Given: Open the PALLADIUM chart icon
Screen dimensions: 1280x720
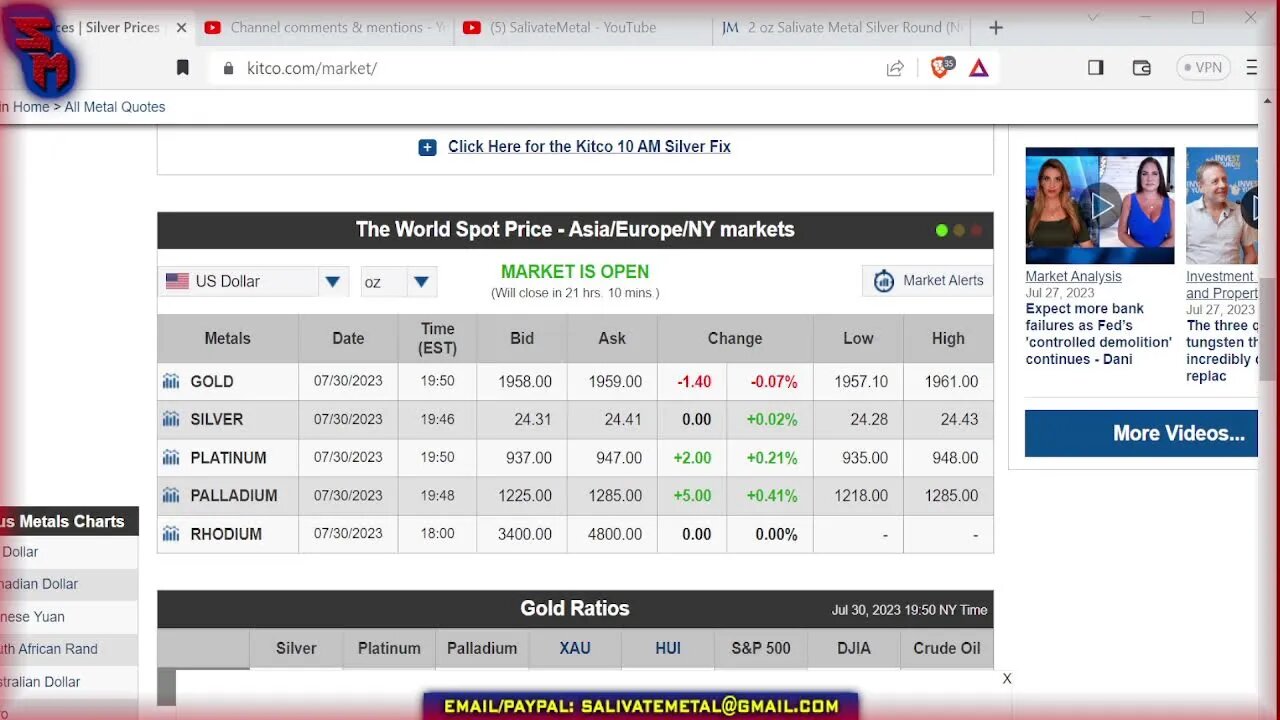Looking at the screenshot, I should (x=171, y=495).
